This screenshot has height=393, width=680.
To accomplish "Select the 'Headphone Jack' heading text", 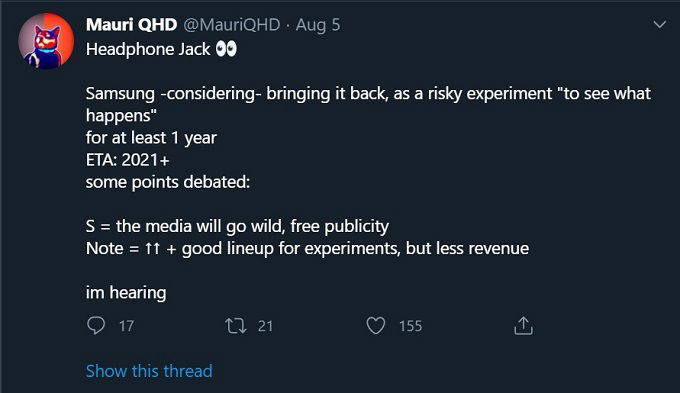I will coord(148,49).
